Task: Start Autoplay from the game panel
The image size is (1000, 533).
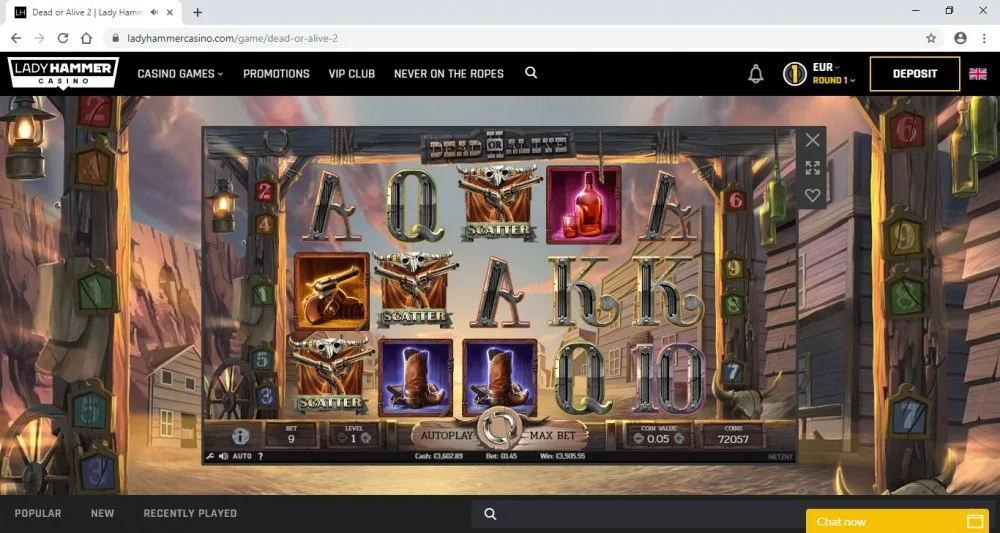Action: (x=446, y=436)
